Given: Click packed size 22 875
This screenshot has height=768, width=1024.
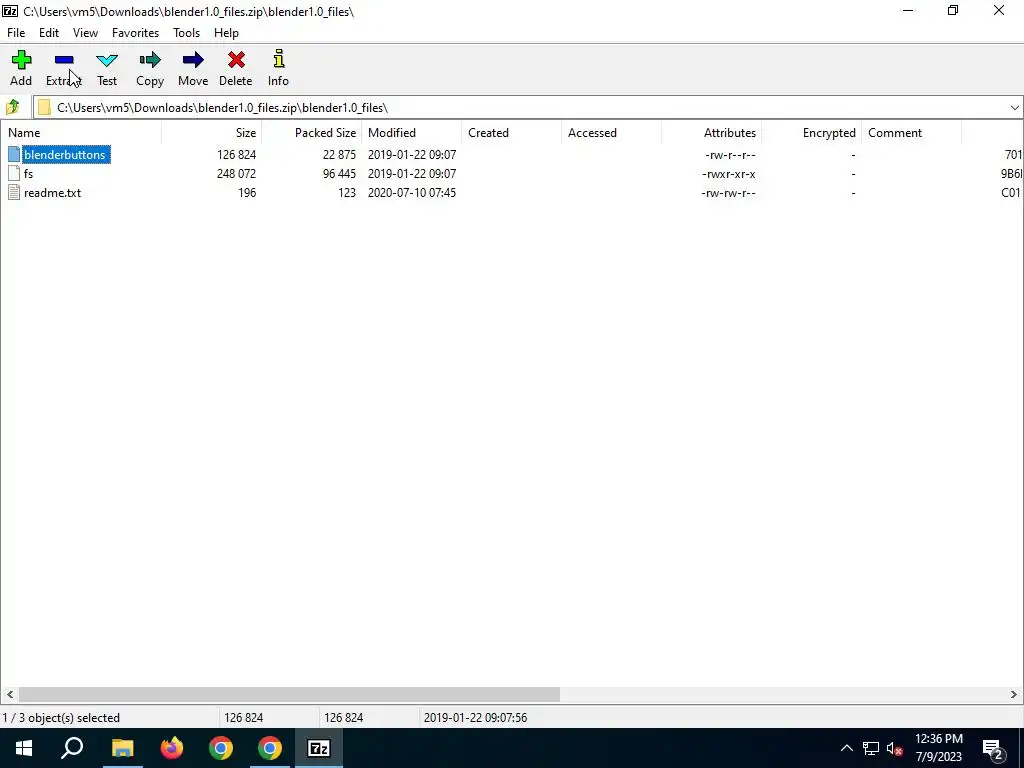Looking at the screenshot, I should pos(339,155).
